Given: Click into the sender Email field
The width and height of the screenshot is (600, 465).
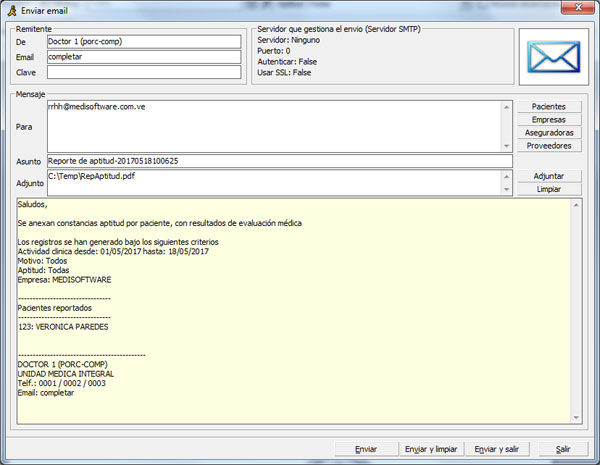Looking at the screenshot, I should 143,57.
